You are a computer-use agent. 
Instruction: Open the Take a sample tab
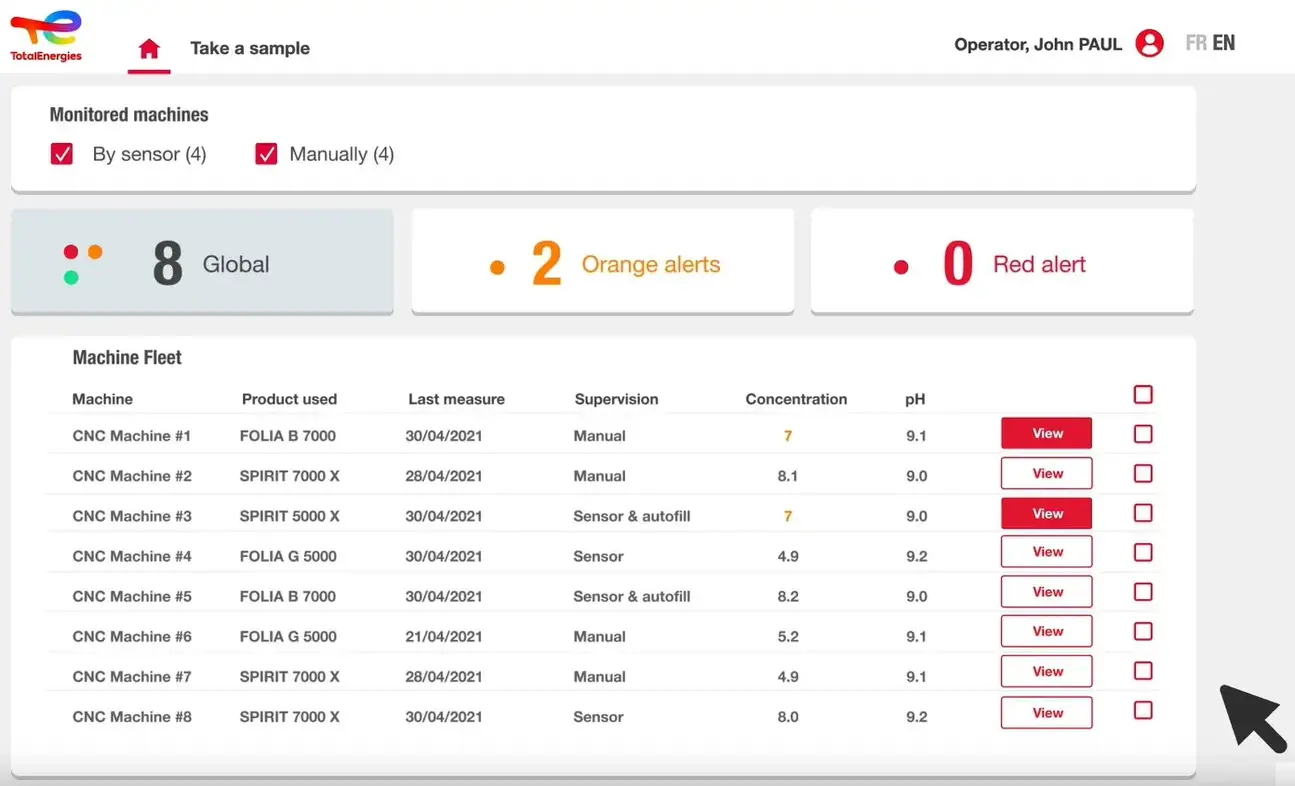coord(250,48)
